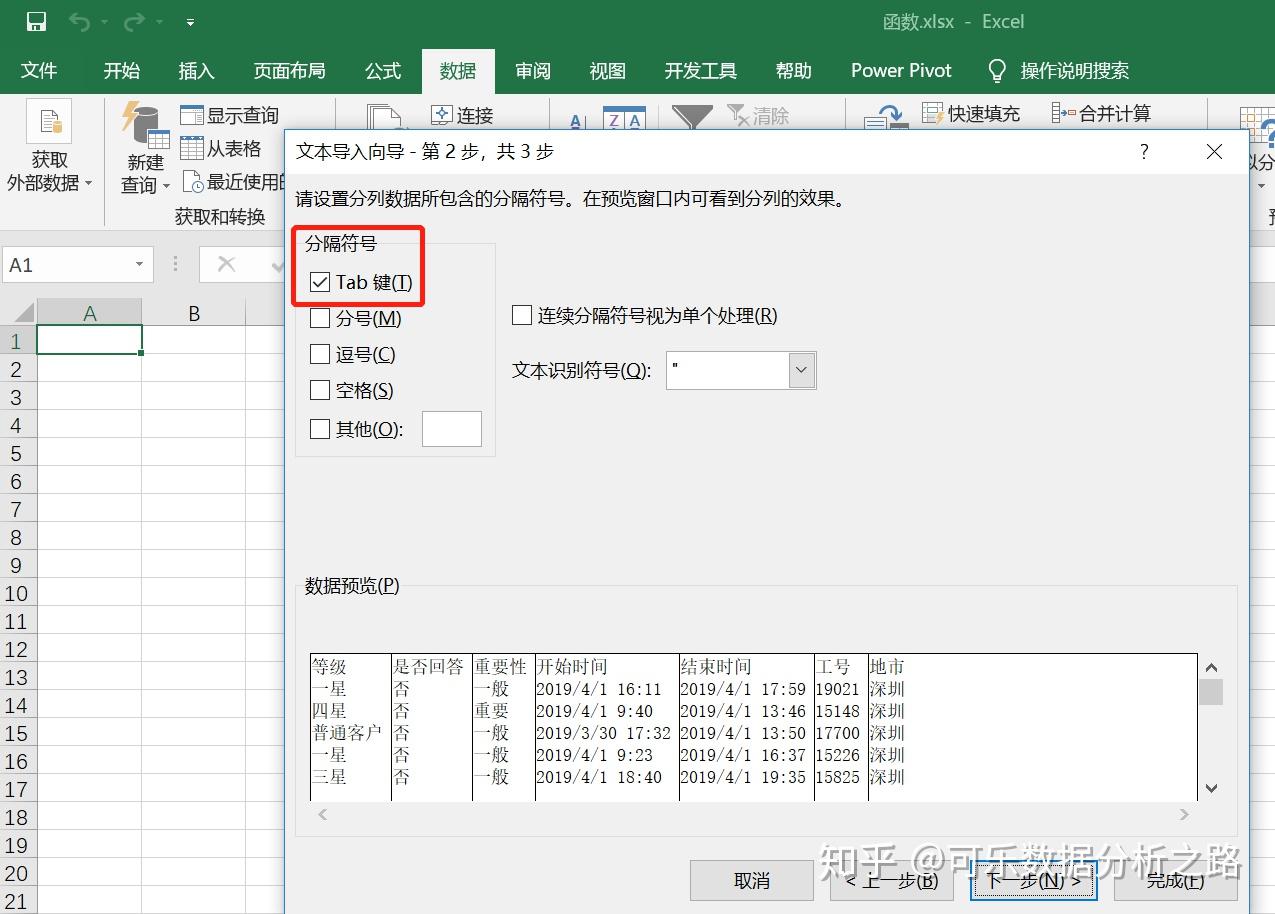Viewport: 1275px width, 914px height.
Task: Click the 其他 custom delimiter input box
Action: pos(452,429)
